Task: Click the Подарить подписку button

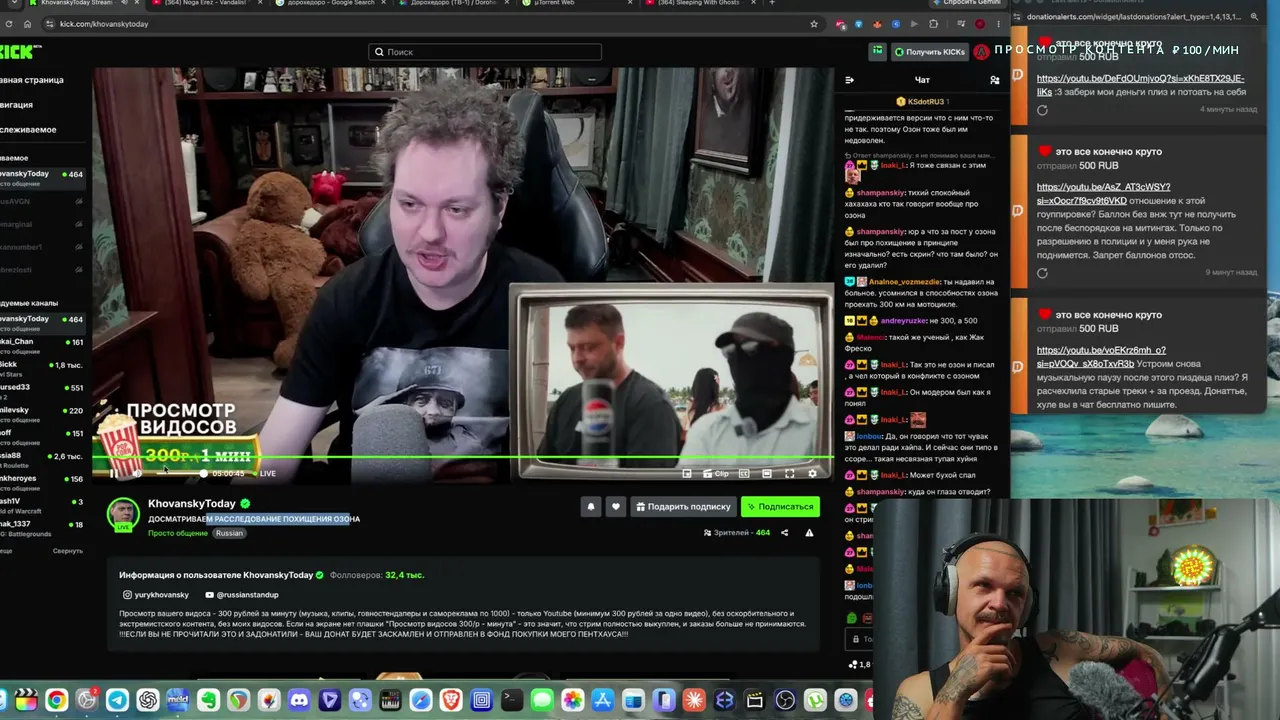Action: [x=683, y=507]
